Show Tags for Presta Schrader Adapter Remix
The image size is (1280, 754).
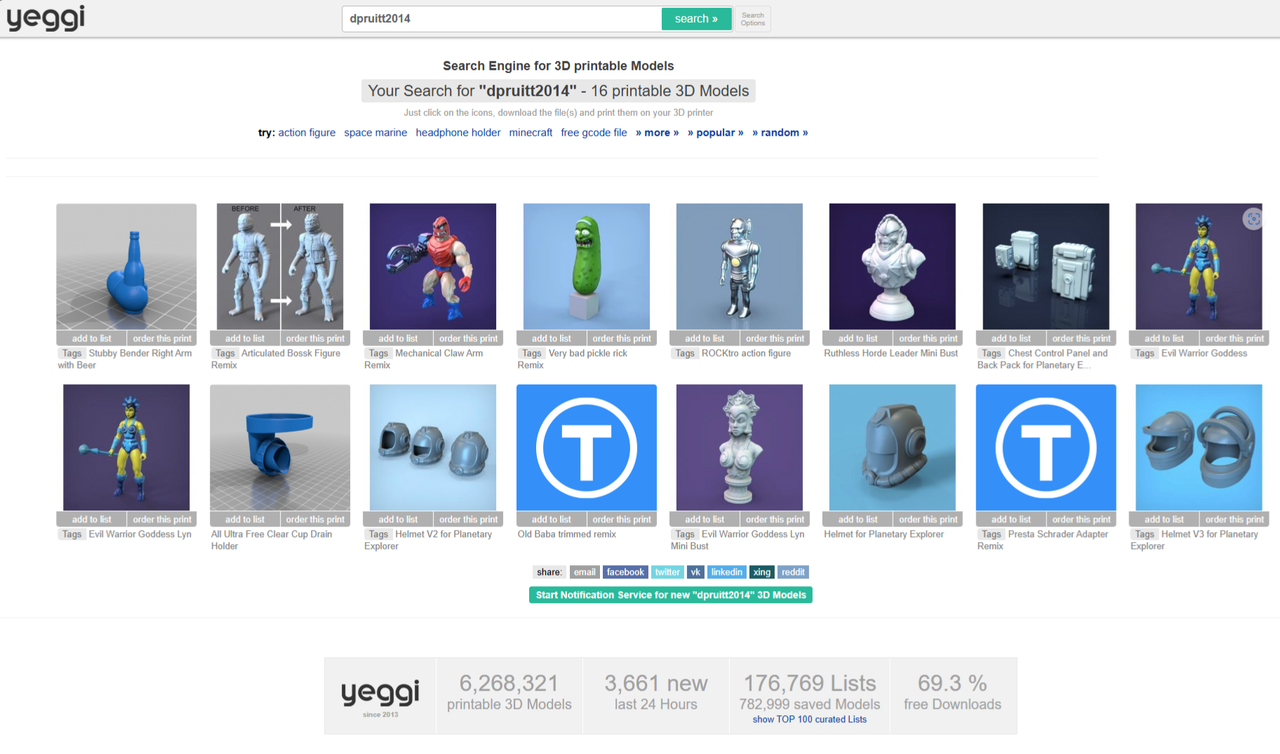(991, 534)
